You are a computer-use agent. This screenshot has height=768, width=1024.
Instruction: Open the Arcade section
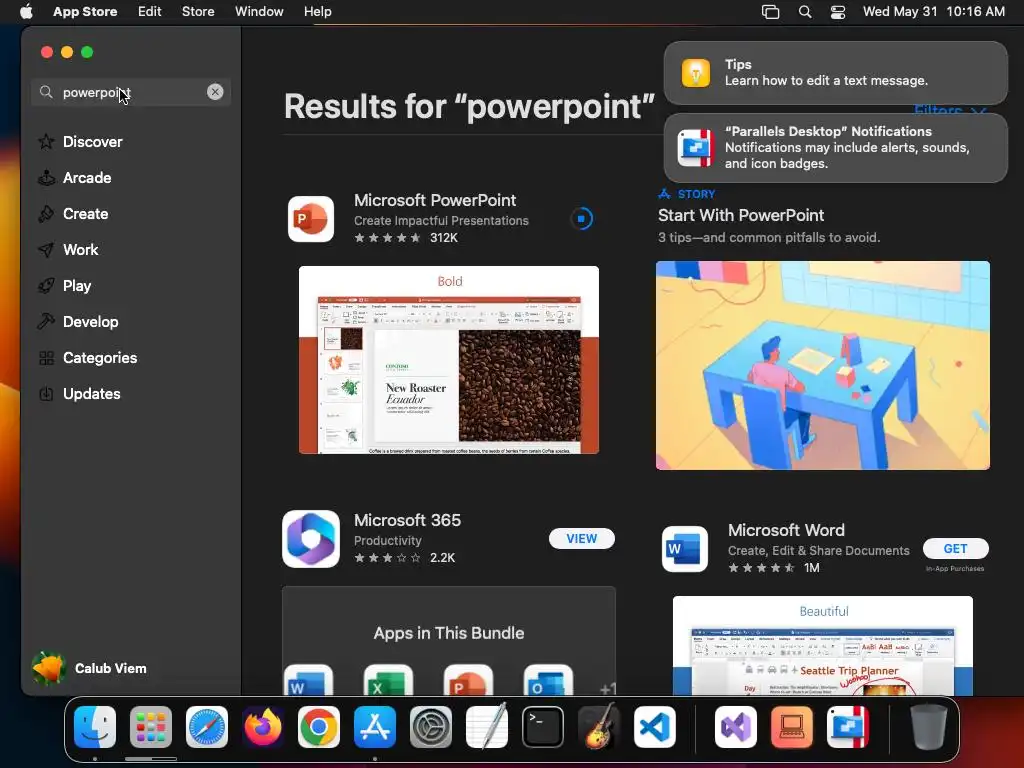coord(87,178)
